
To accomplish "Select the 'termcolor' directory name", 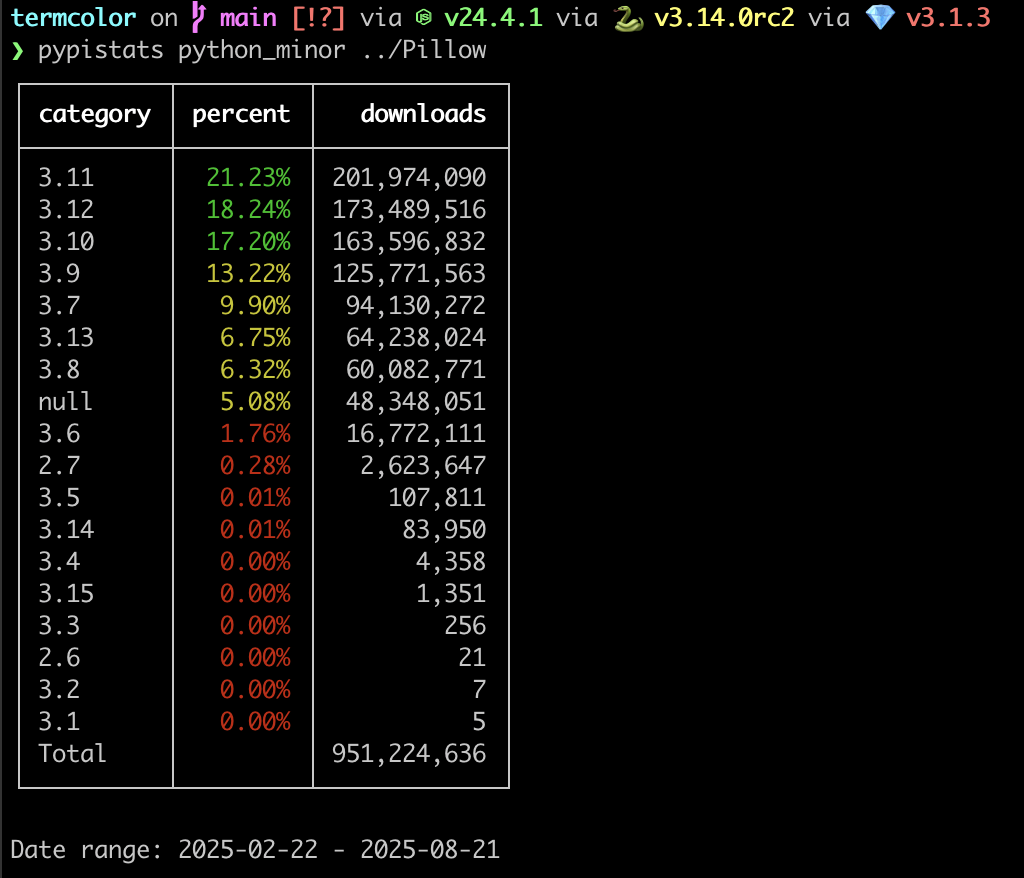I will pos(74,18).
